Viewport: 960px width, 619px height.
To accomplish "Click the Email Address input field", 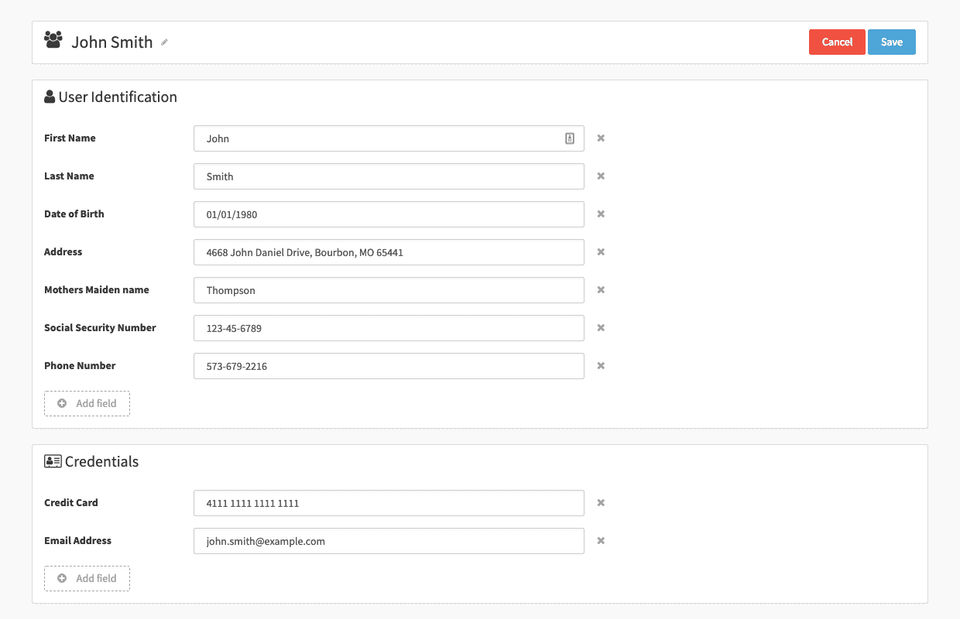I will tap(388, 542).
